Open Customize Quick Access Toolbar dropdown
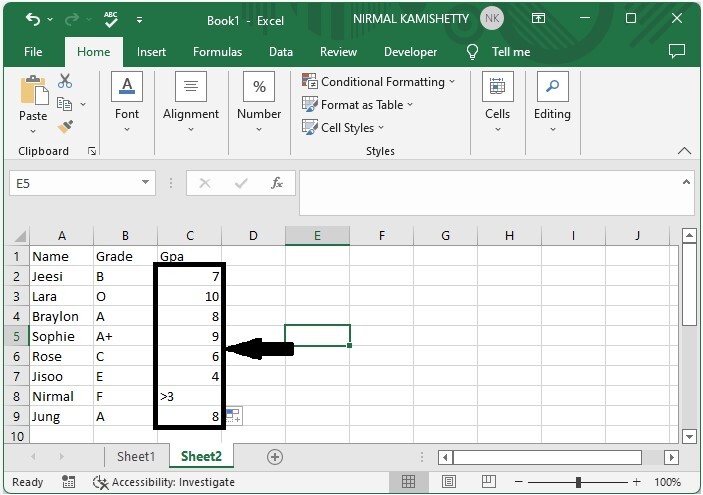Viewport: 703px width, 495px height. [139, 20]
